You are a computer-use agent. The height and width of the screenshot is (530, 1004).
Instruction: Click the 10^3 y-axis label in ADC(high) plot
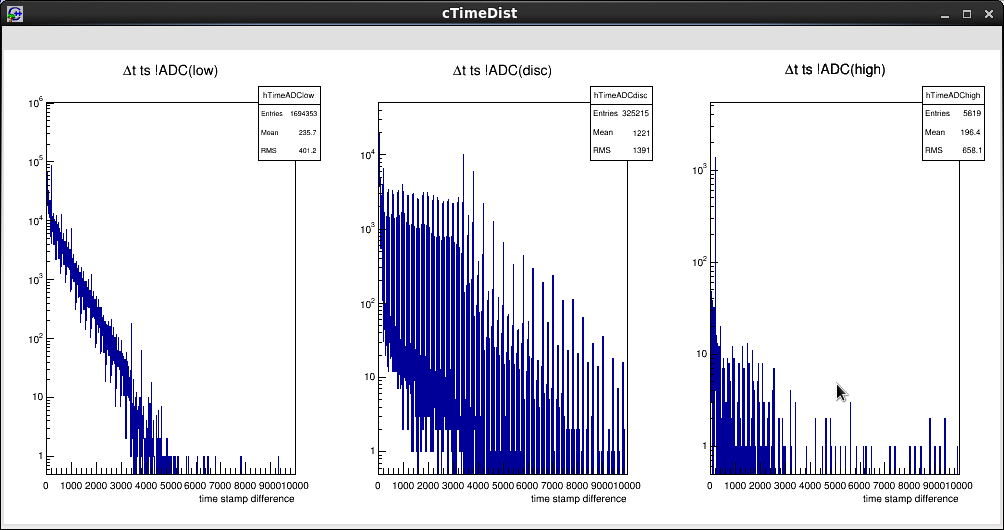click(x=699, y=170)
